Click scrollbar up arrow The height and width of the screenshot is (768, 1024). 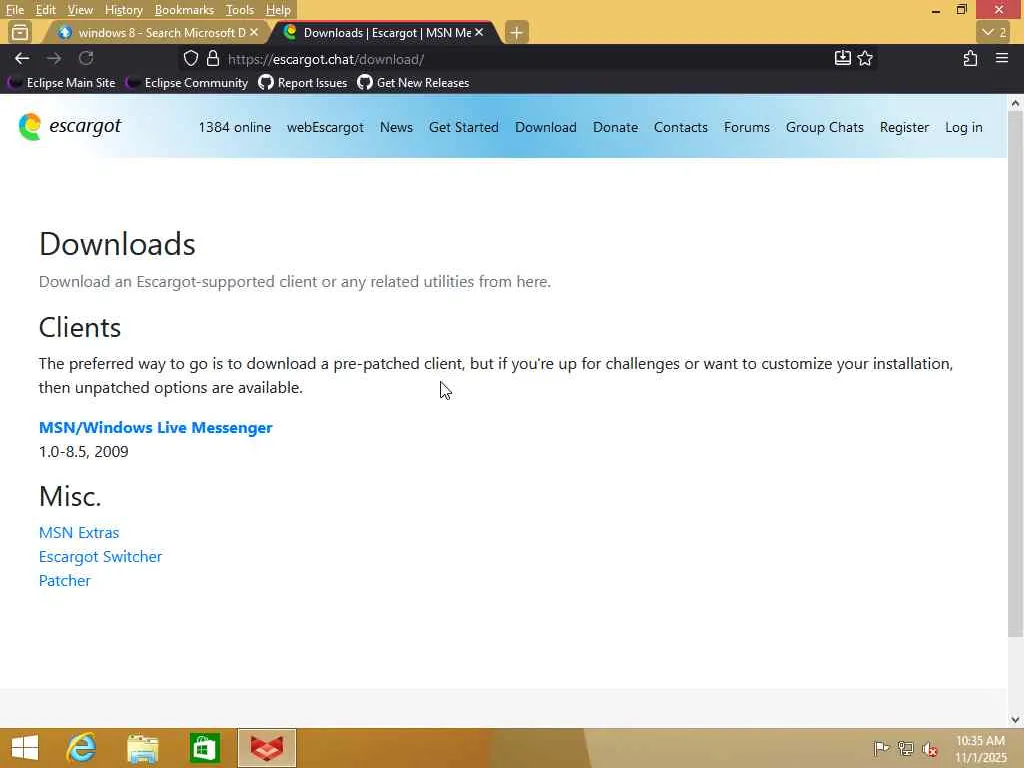pos(1015,103)
